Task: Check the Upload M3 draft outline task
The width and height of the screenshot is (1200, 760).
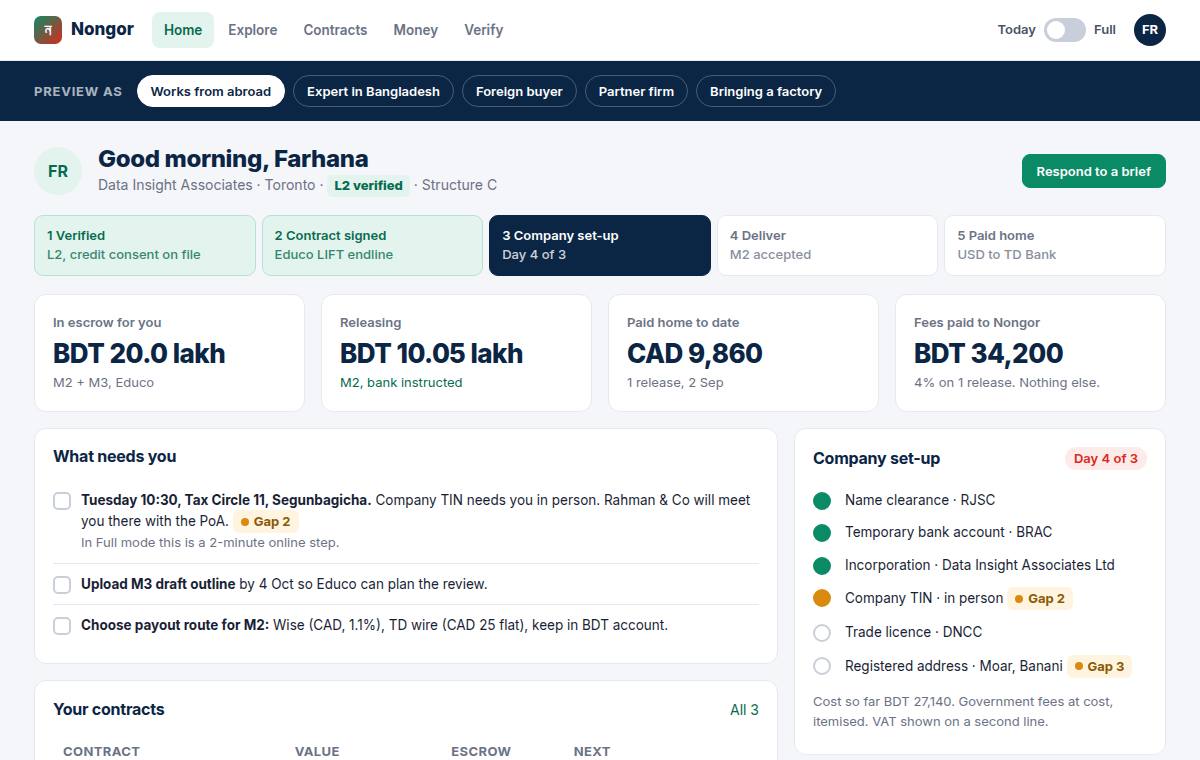Action: click(62, 585)
